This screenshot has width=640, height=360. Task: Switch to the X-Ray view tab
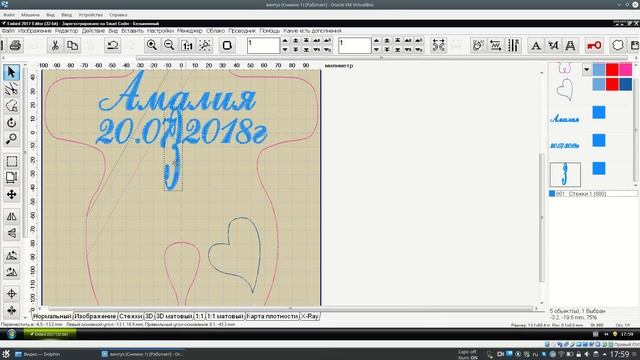[x=310, y=316]
